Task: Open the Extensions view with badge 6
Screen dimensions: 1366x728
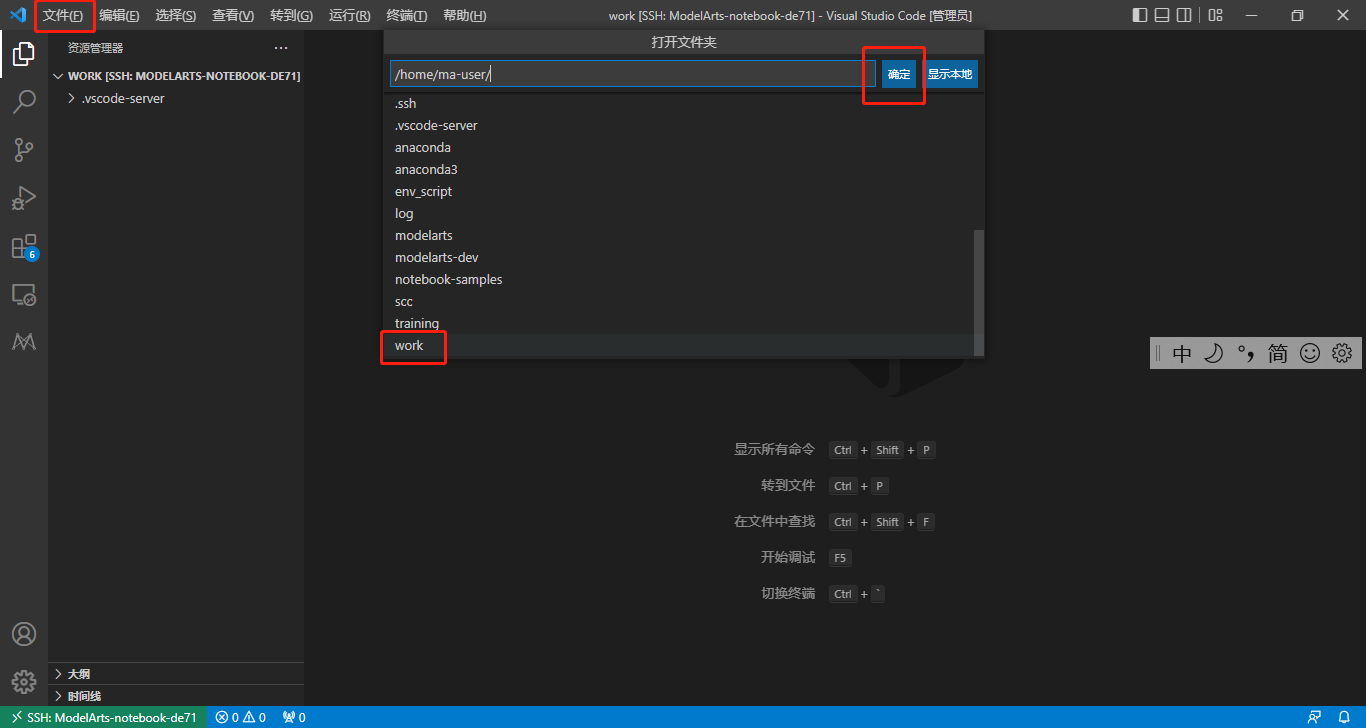Action: pyautogui.click(x=24, y=247)
